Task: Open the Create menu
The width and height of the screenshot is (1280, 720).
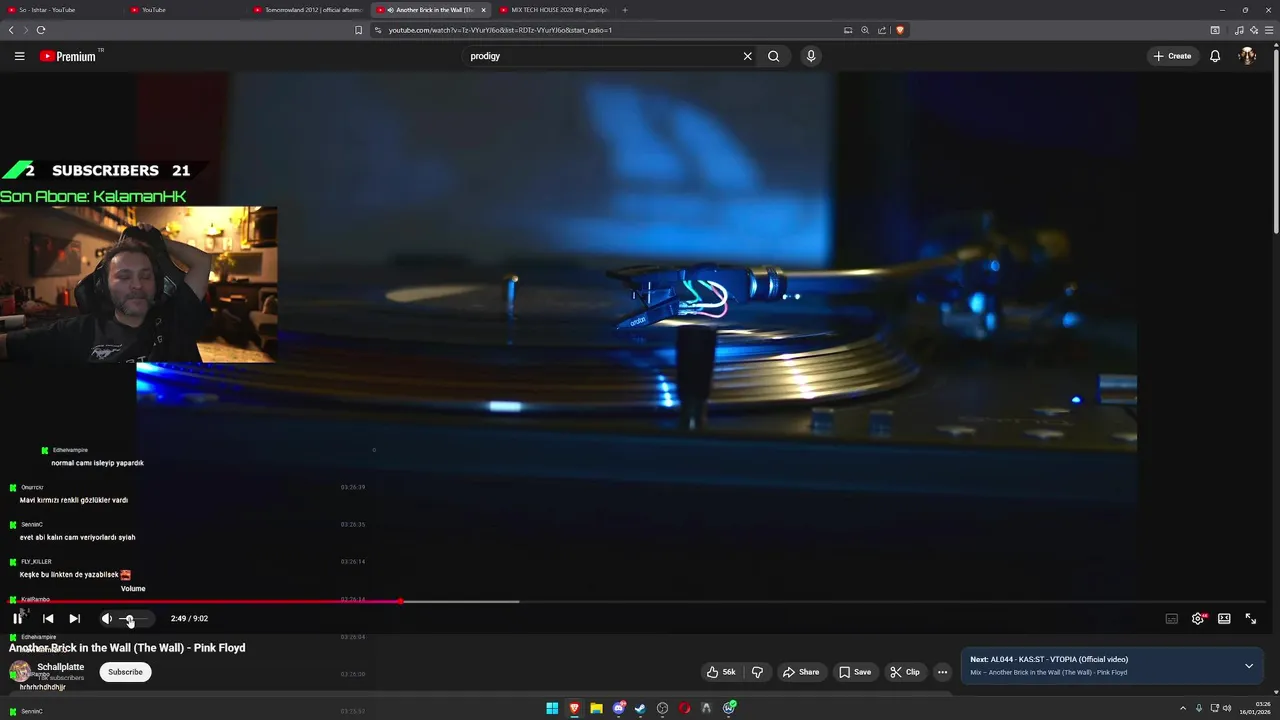Action: pos(1172,56)
